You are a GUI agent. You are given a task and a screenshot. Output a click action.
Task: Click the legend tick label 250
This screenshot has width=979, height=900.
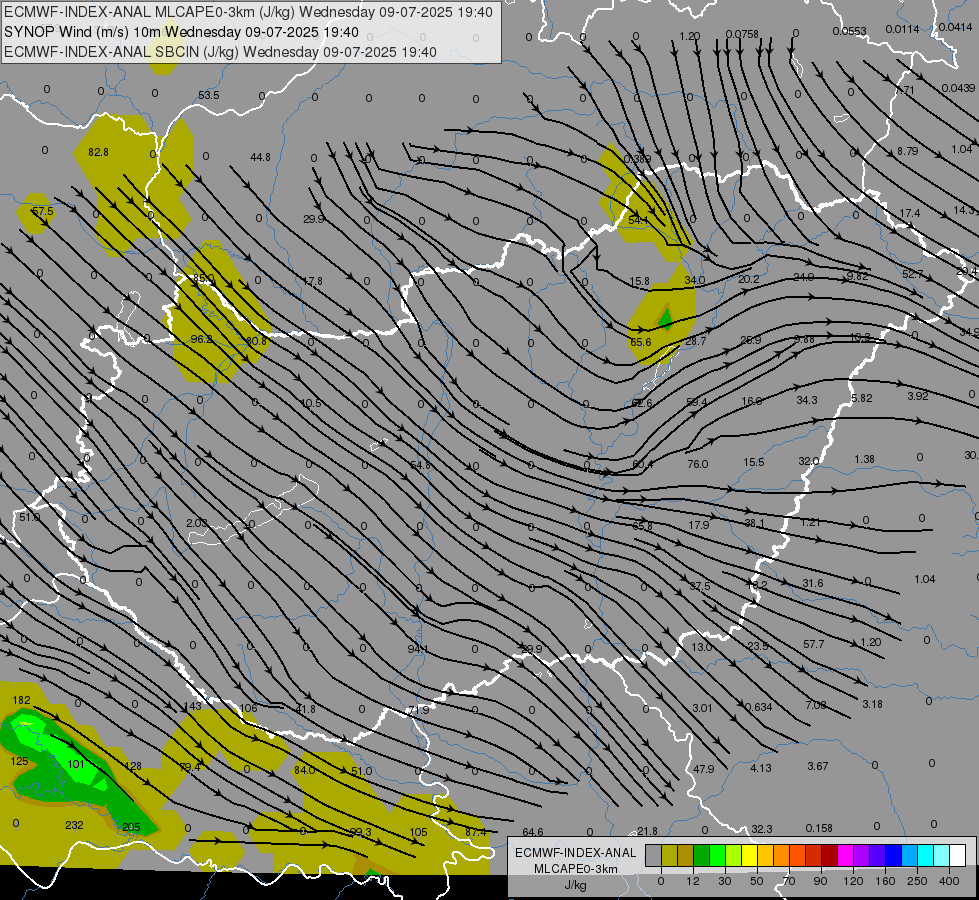point(917,881)
